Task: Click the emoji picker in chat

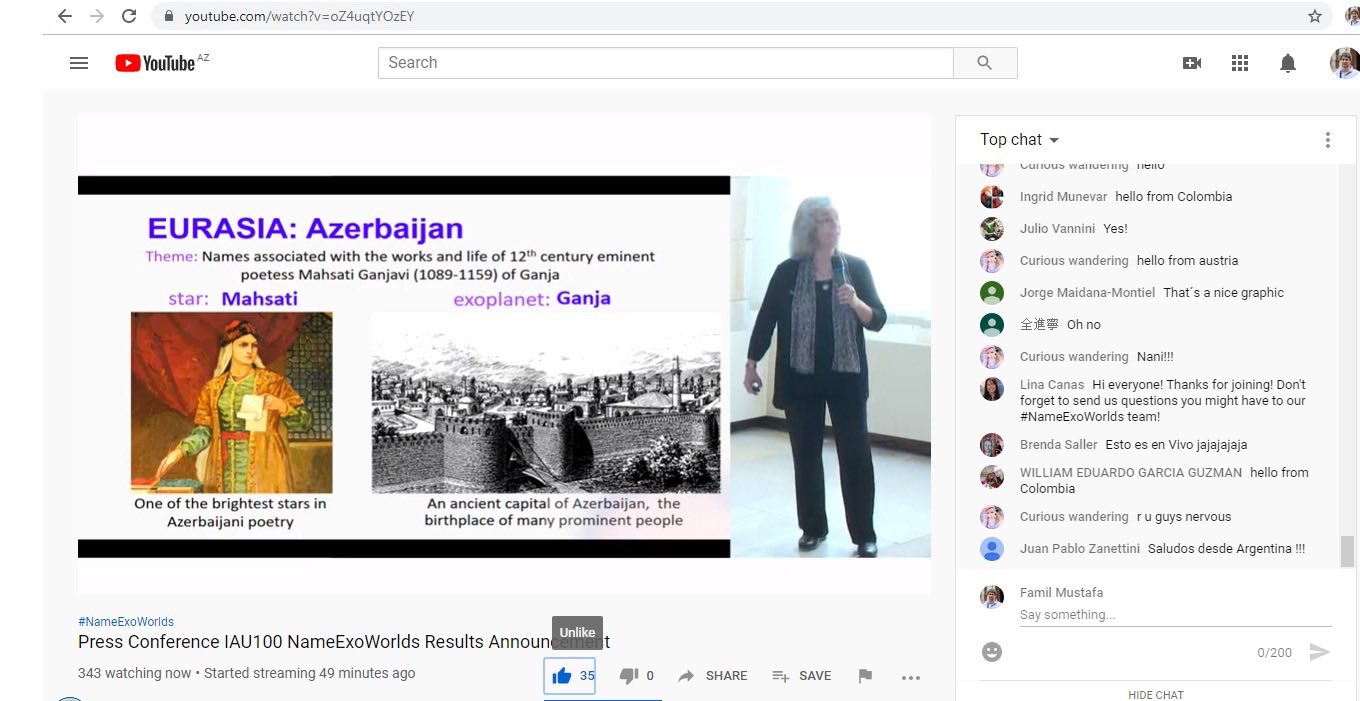Action: (x=991, y=652)
